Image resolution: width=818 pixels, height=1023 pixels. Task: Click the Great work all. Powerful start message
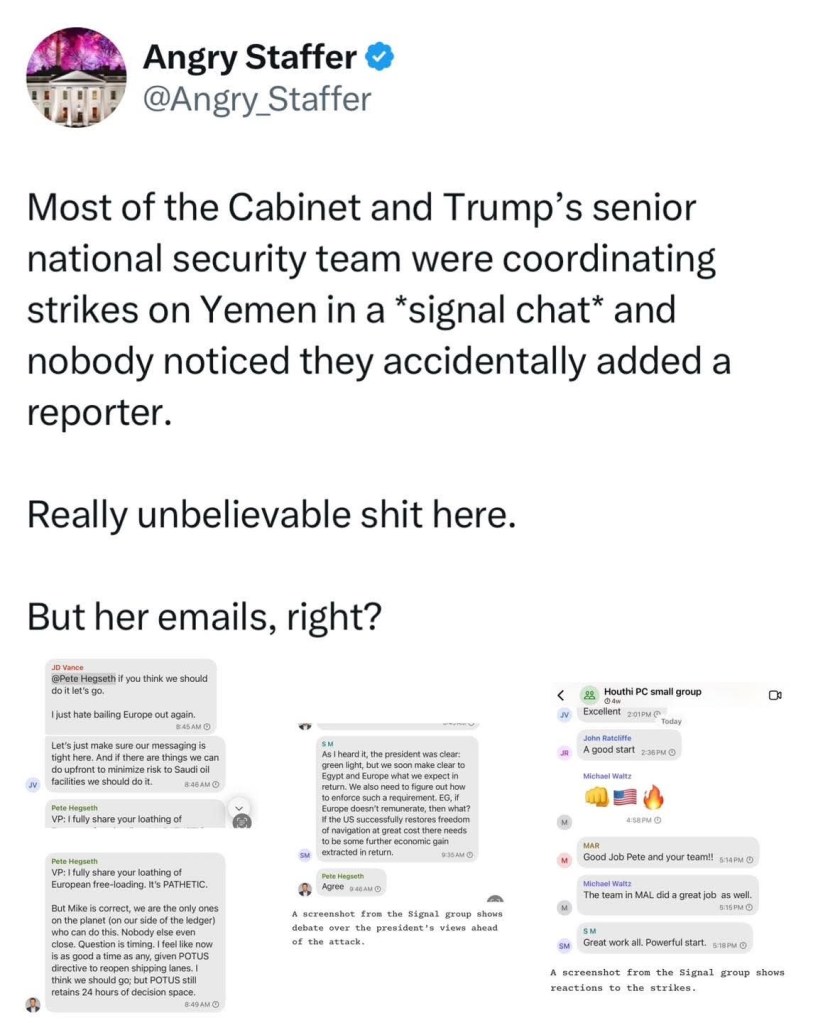coord(658,942)
